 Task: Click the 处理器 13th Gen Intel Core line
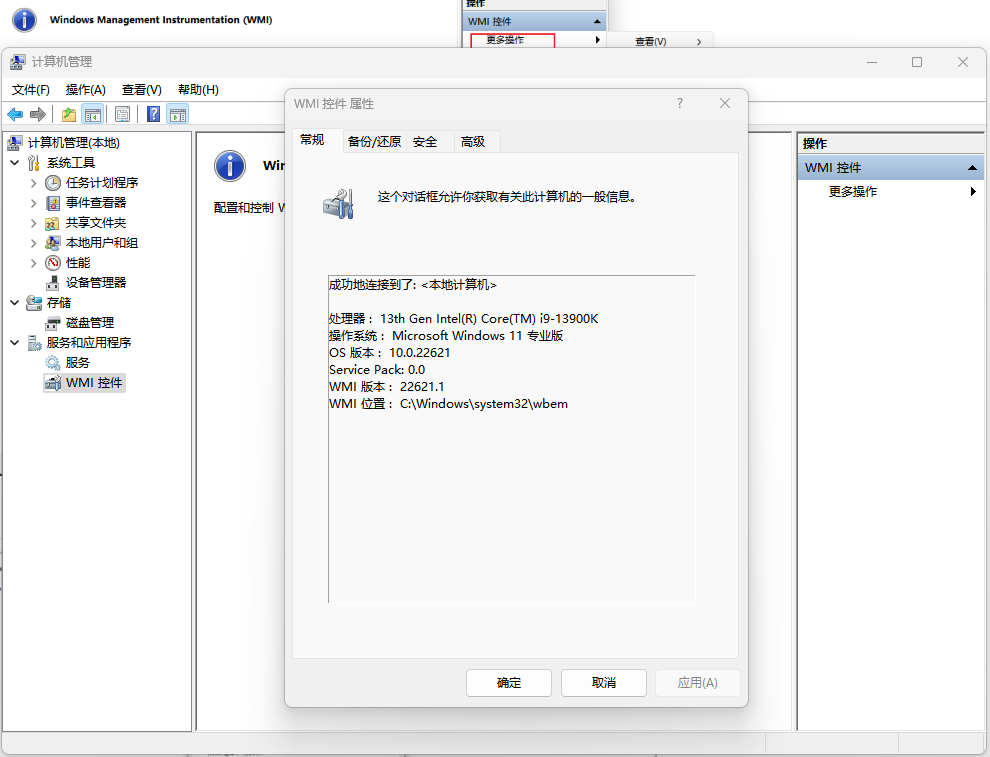(x=463, y=319)
